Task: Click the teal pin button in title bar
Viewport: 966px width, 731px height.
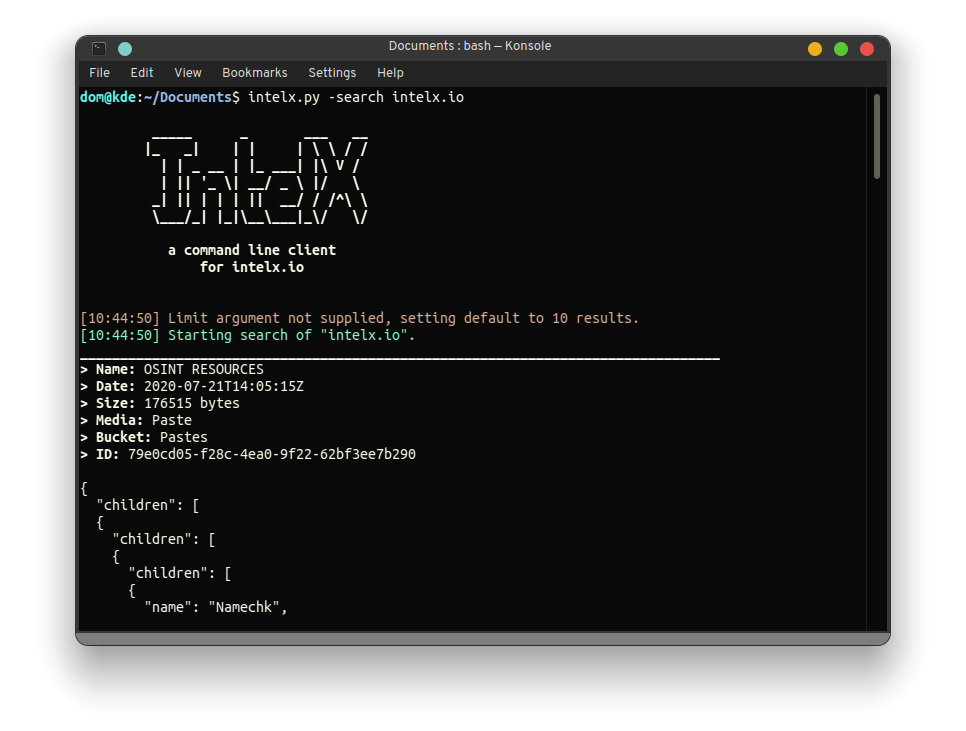Action: pos(125,49)
